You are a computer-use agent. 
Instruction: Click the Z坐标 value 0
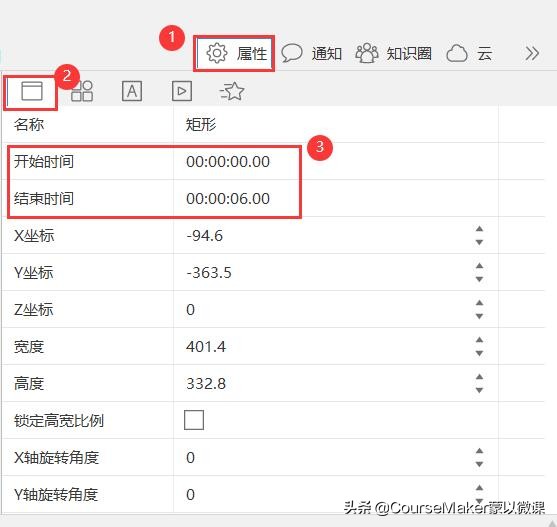190,310
